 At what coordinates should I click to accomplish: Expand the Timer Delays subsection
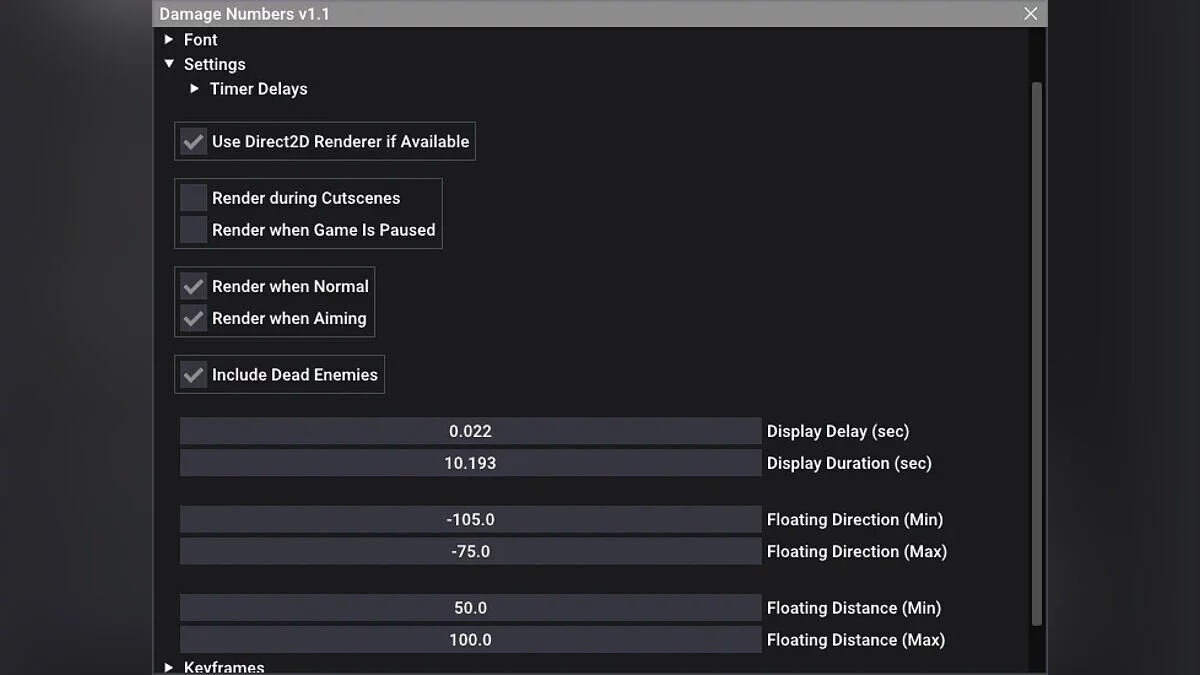tap(195, 89)
